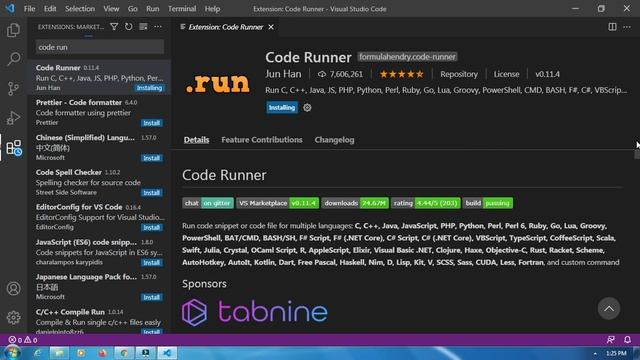
Task: Click the publisher name Jun Han
Action: (283, 74)
